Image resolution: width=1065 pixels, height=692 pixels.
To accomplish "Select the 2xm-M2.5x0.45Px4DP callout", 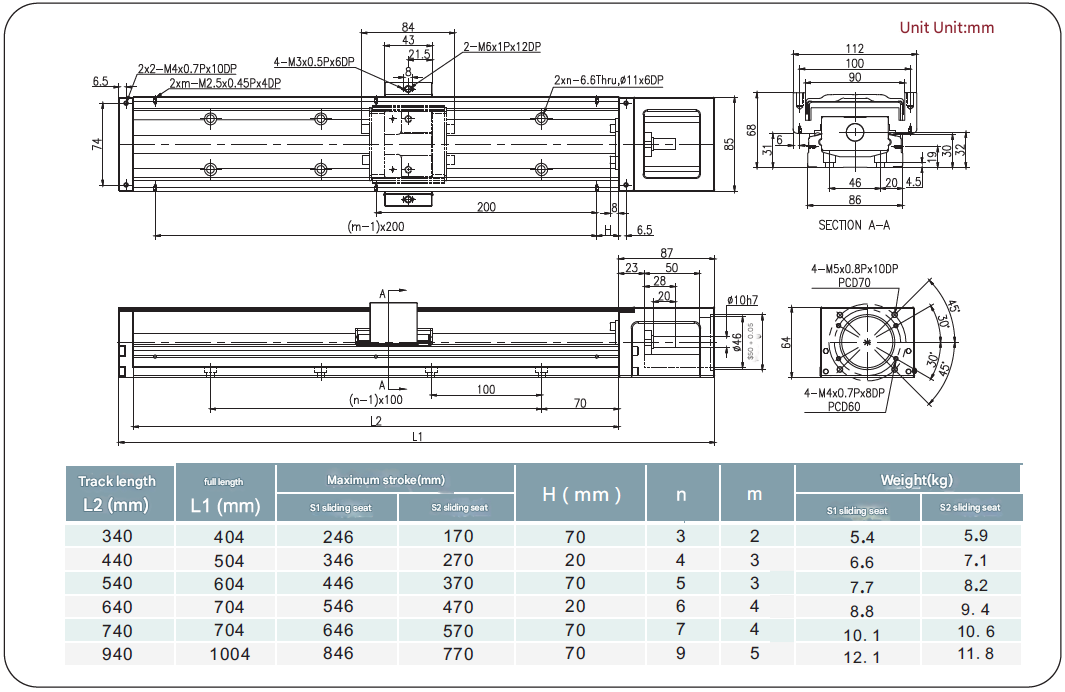I will point(224,82).
